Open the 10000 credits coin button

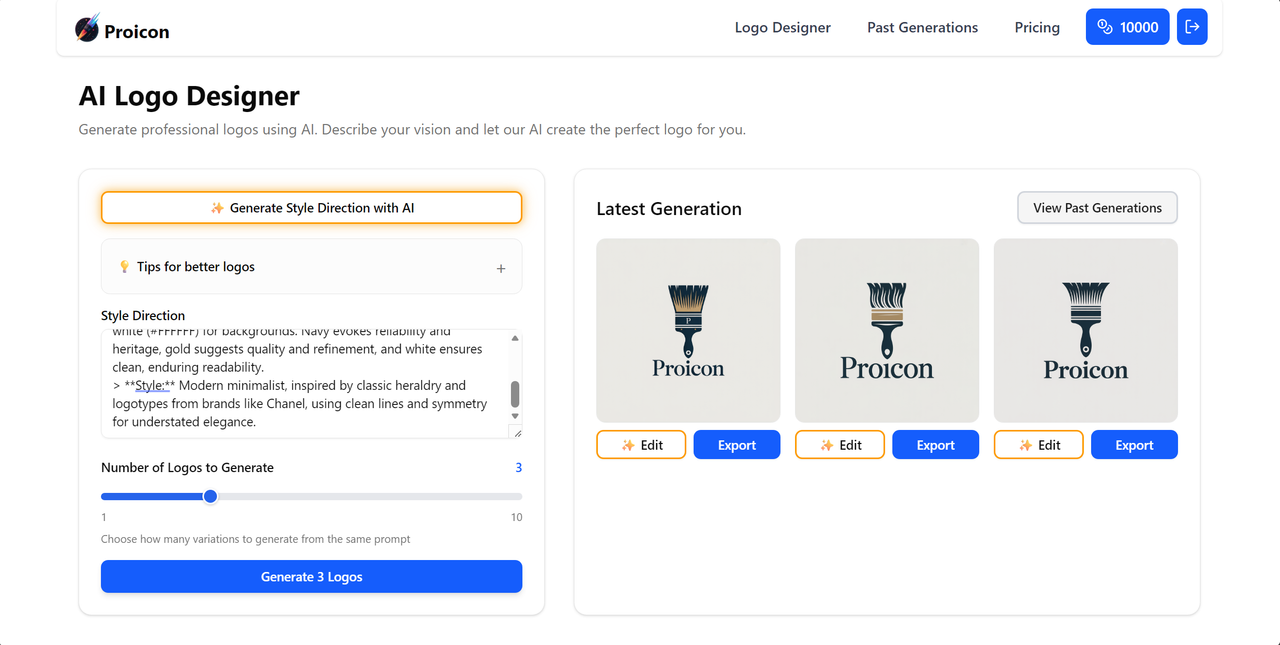click(1127, 27)
